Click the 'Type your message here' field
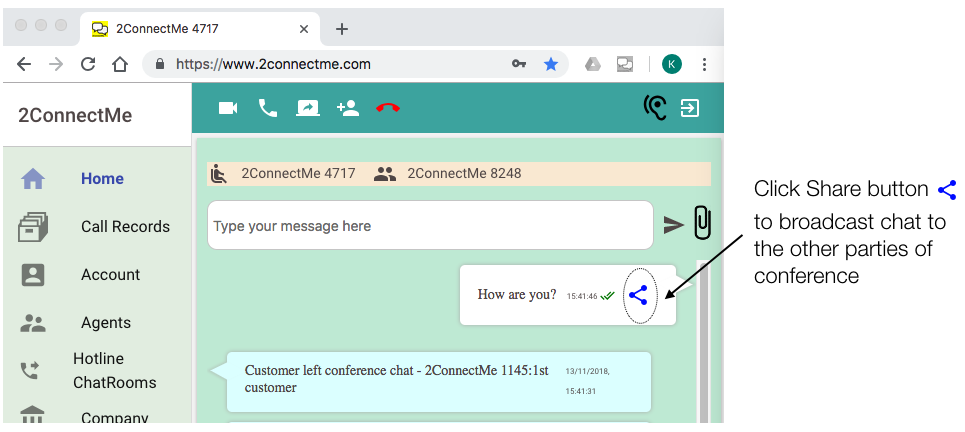The width and height of the screenshot is (965, 432). point(430,225)
